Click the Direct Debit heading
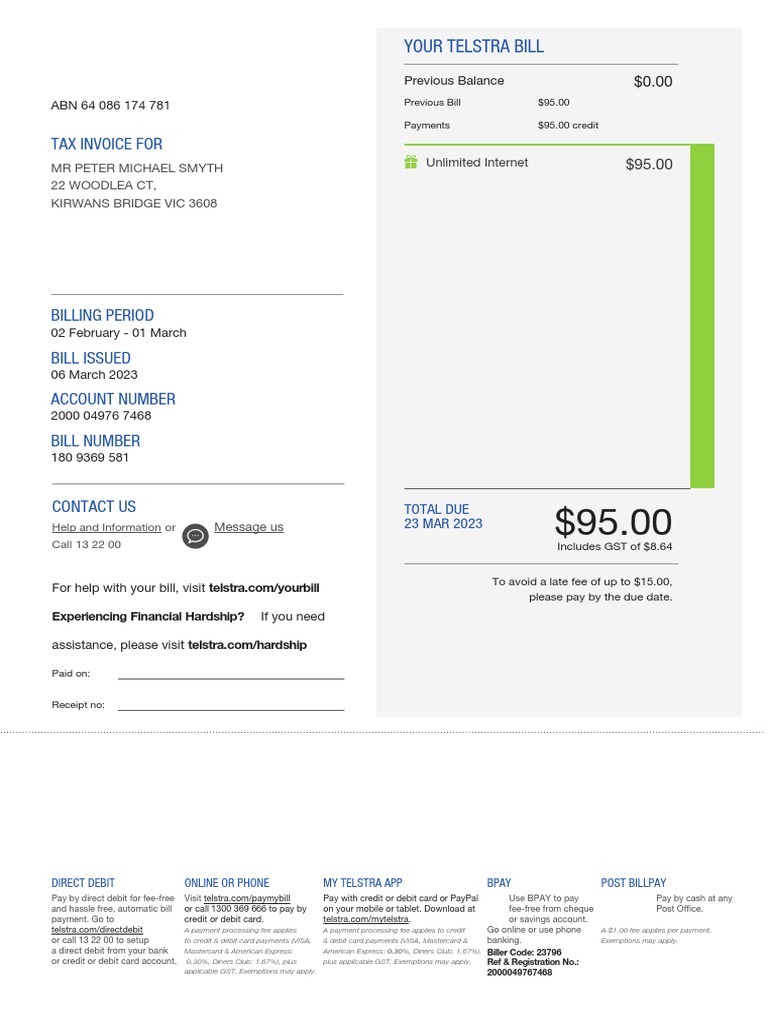Screen dimensions: 768x1024 tap(83, 883)
